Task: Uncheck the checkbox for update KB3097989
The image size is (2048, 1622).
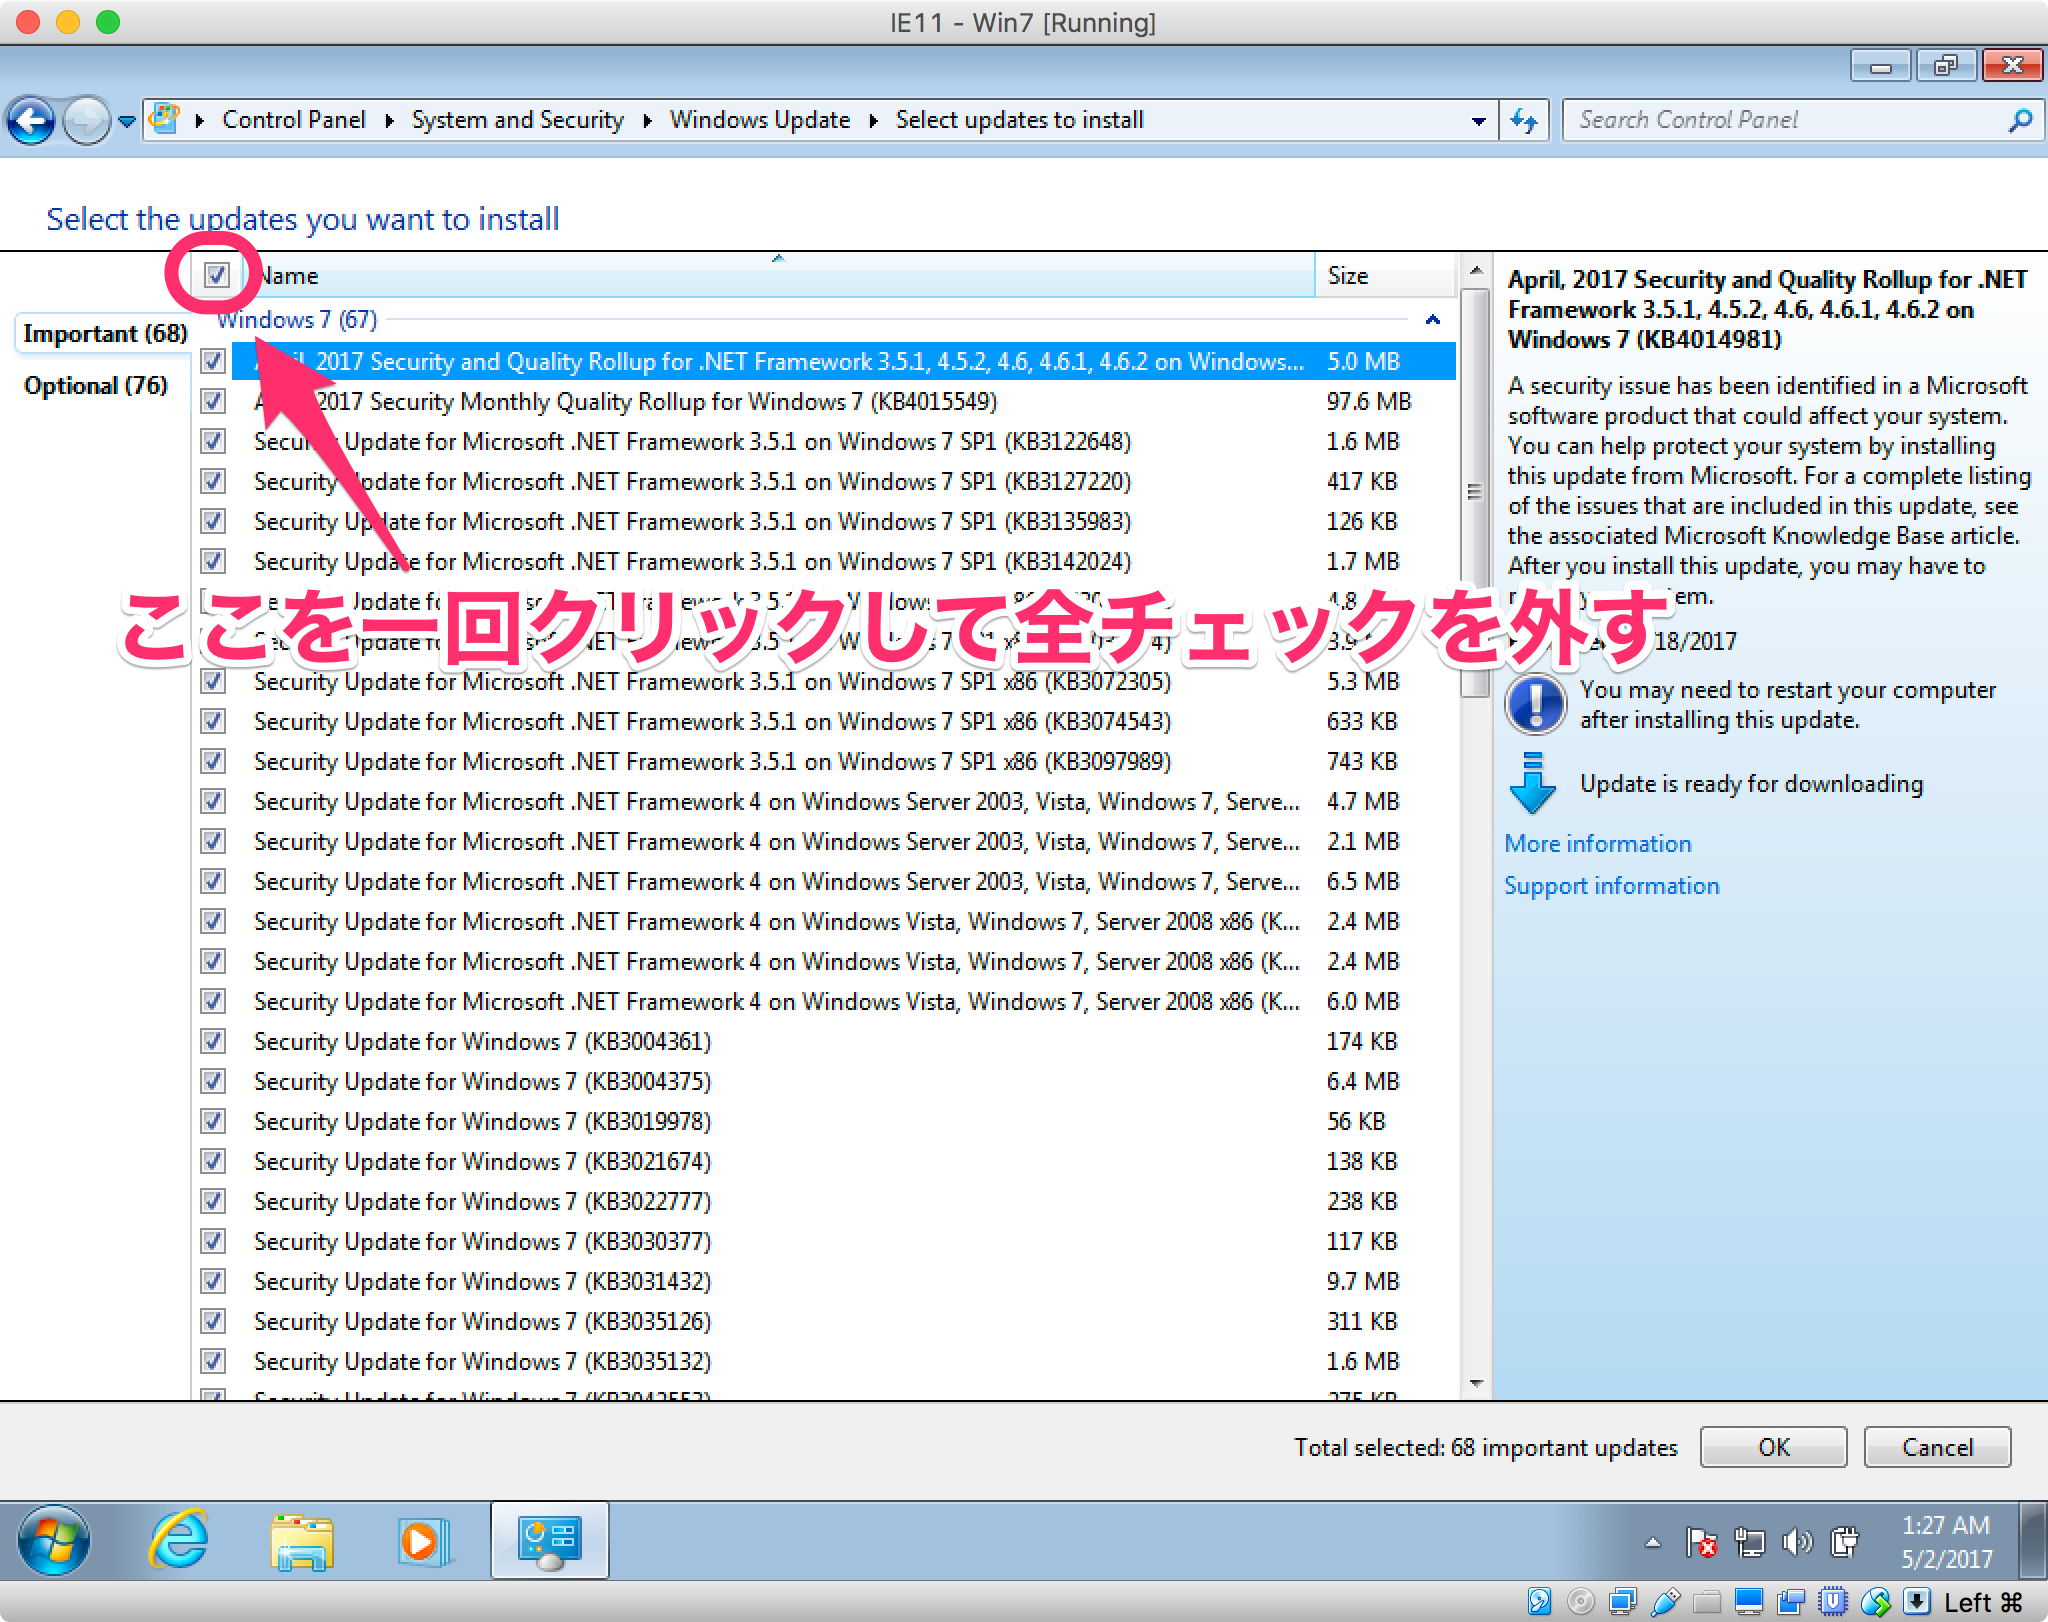Action: [213, 761]
